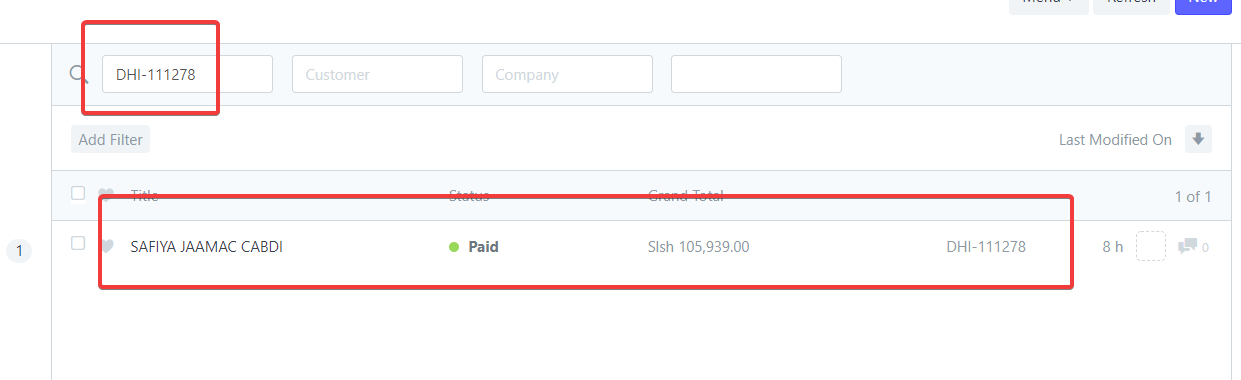1241x380 pixels.
Task: Click the Refresh button
Action: [x=1131, y=5]
